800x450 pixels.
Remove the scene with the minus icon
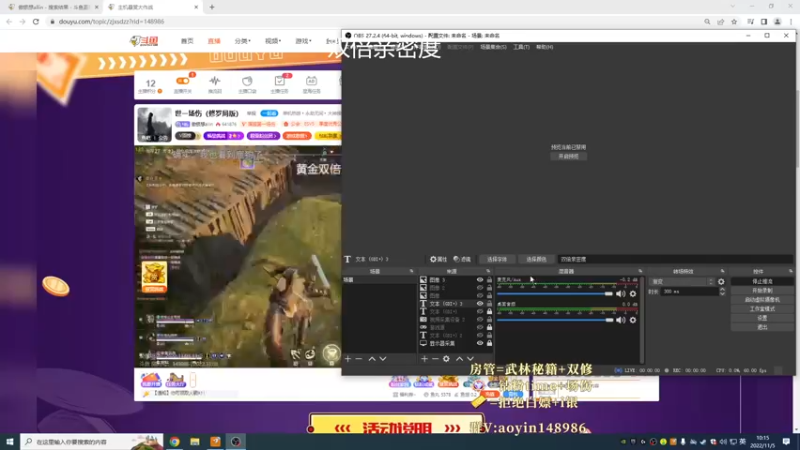359,359
